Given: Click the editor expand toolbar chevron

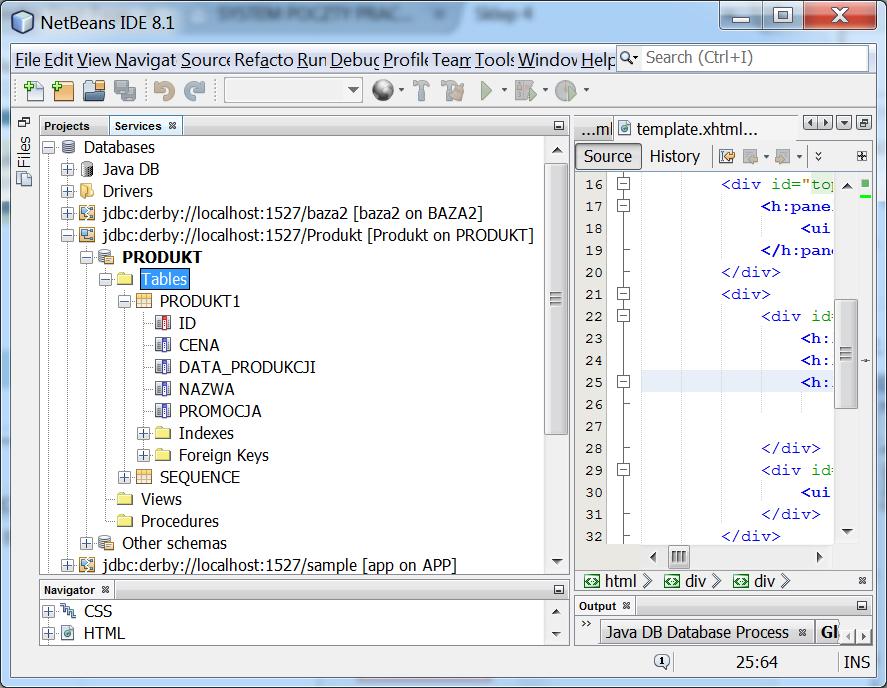Looking at the screenshot, I should click(818, 156).
